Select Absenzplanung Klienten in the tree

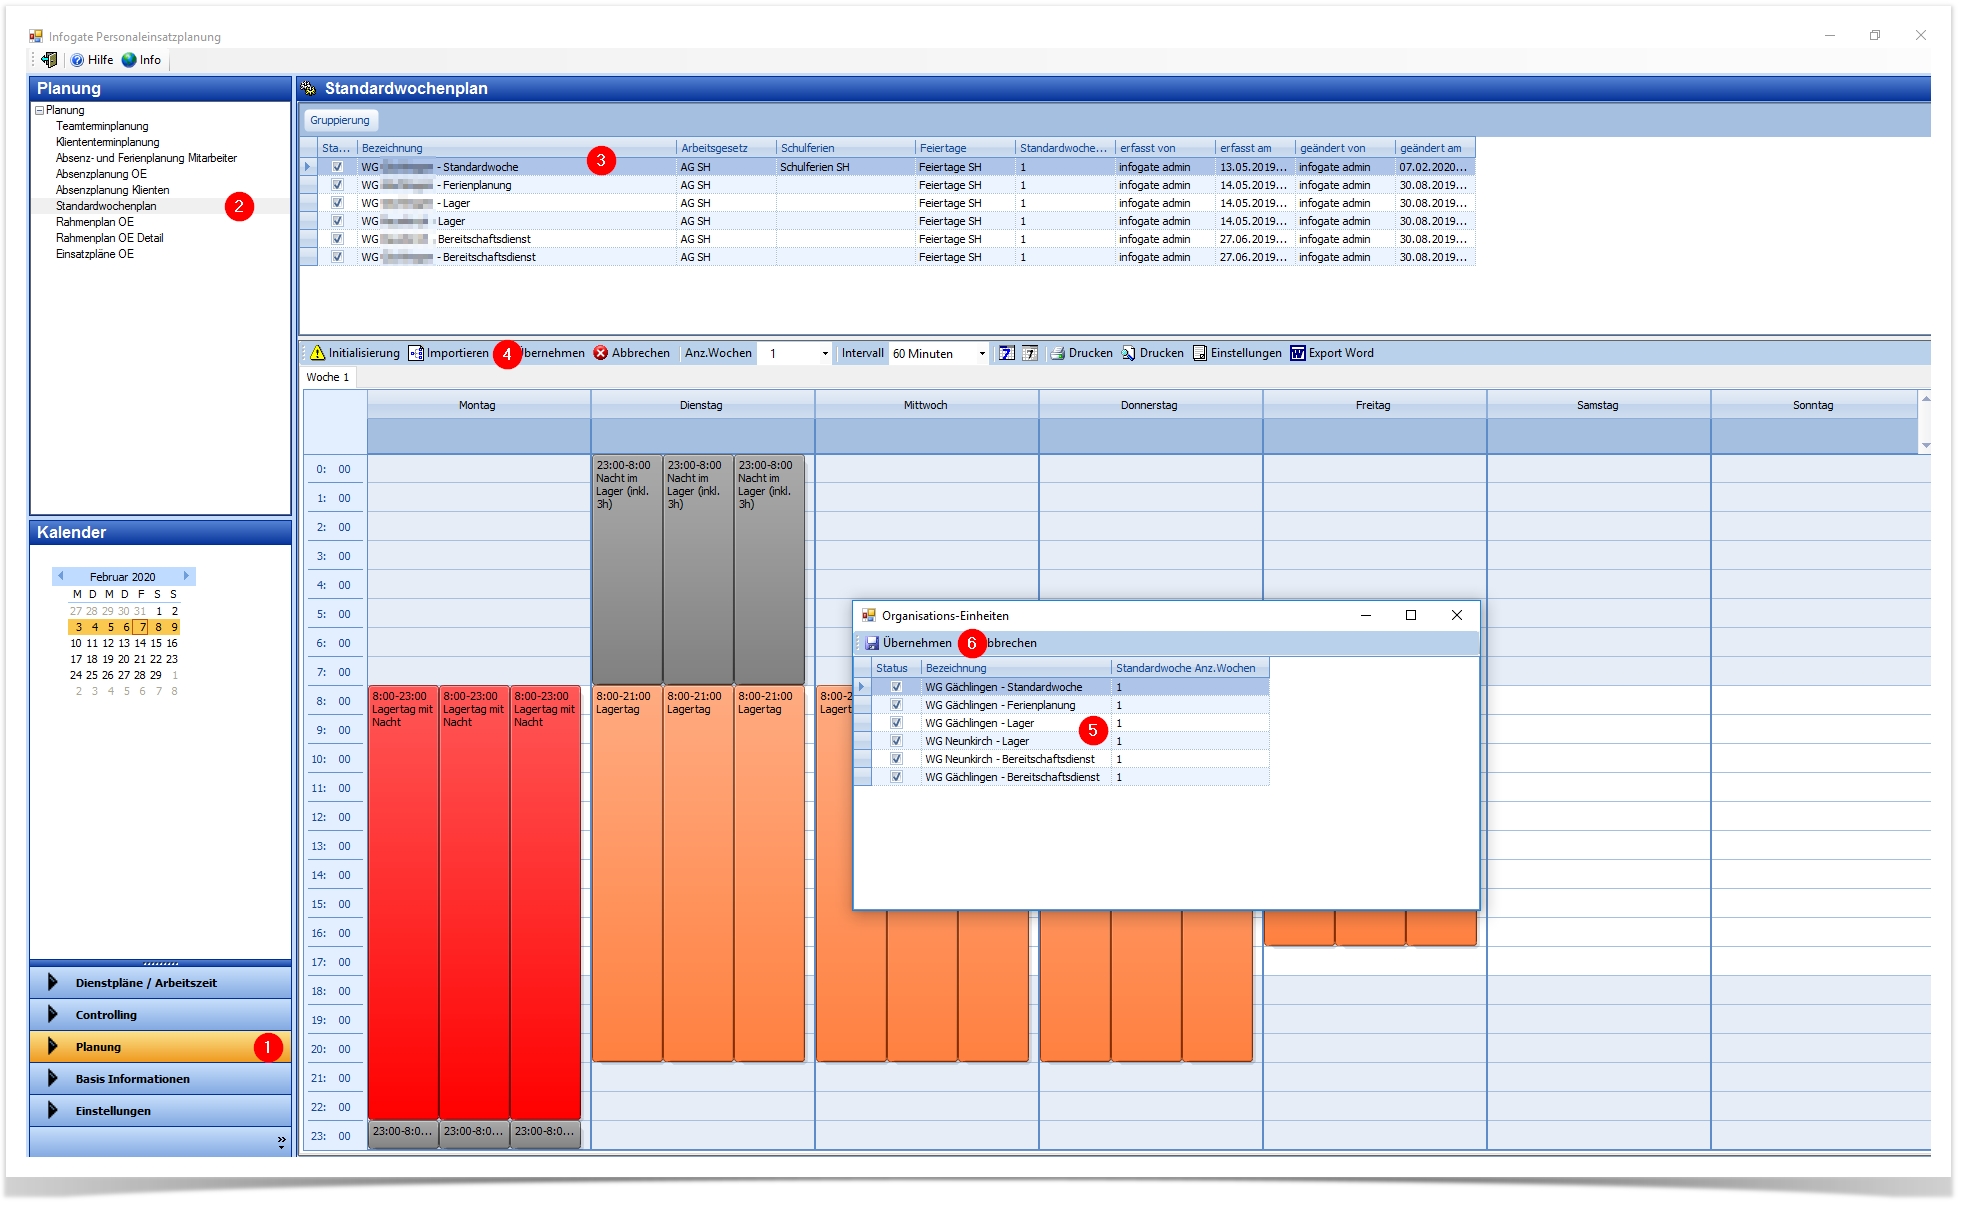(x=112, y=190)
